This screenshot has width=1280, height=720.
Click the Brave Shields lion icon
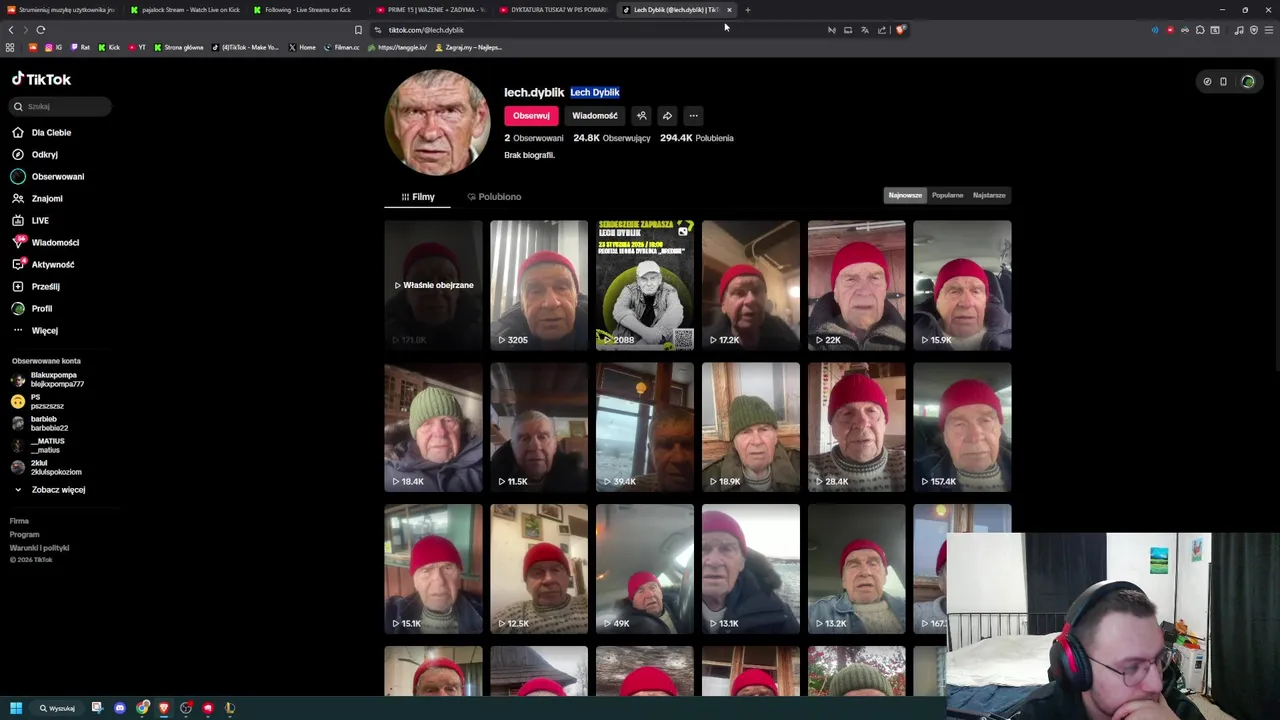[x=900, y=30]
